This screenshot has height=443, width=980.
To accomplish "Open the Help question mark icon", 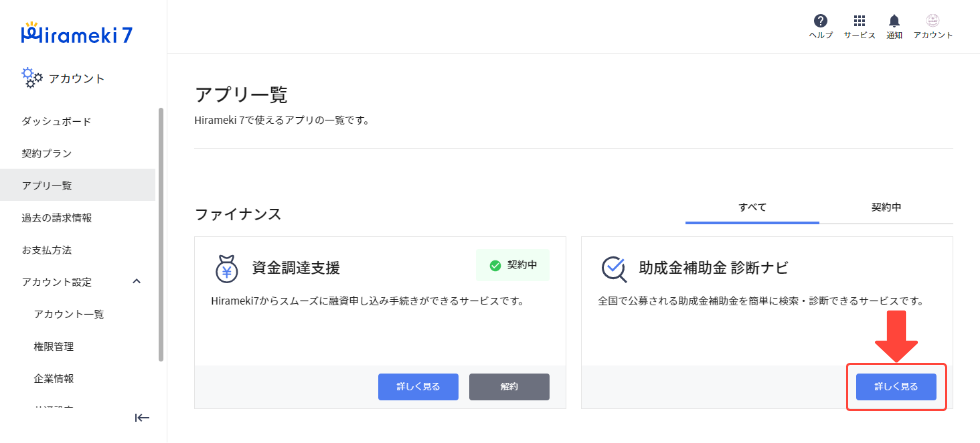I will tap(821, 21).
